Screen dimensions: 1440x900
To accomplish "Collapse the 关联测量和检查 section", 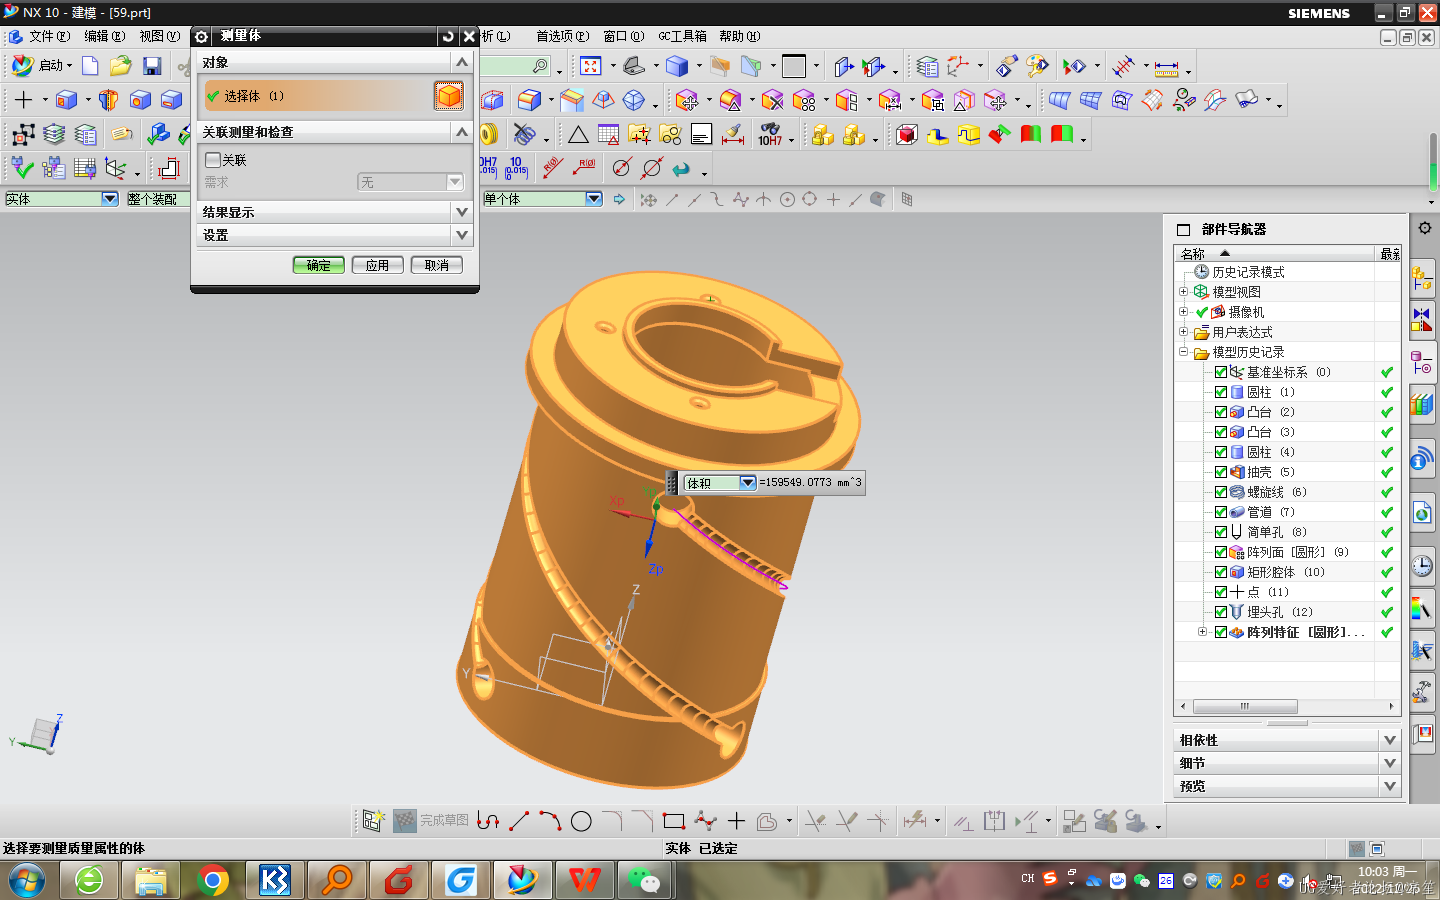I will tap(461, 132).
